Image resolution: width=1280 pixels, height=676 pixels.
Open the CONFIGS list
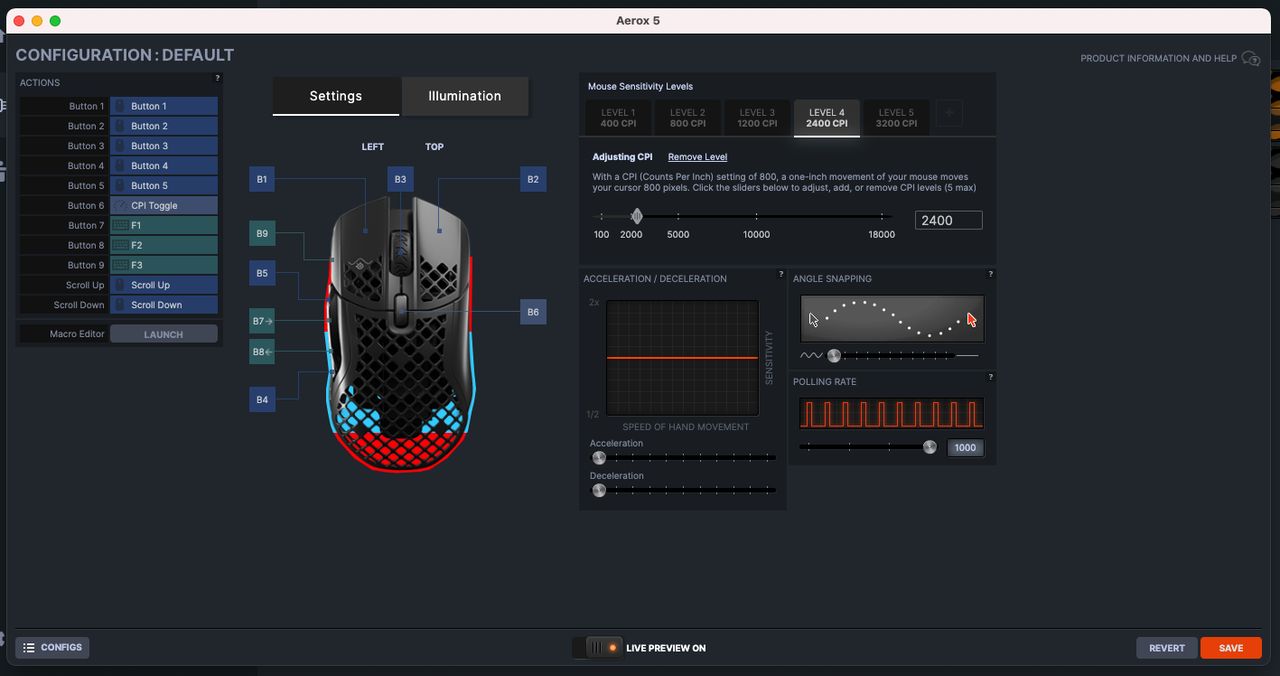(52, 648)
